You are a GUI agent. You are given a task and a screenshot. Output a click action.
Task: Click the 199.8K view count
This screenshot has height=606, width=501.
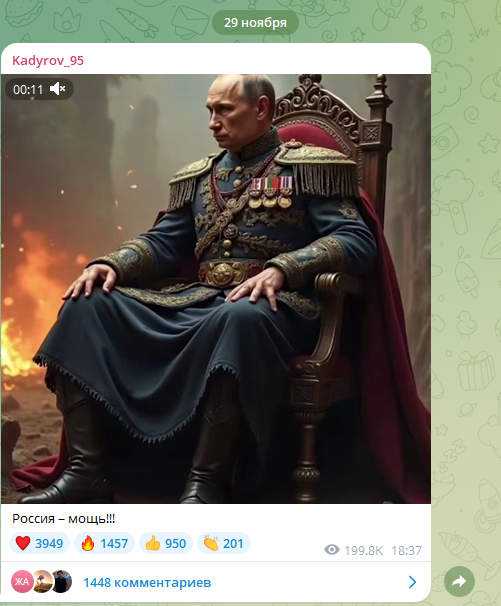pos(363,550)
